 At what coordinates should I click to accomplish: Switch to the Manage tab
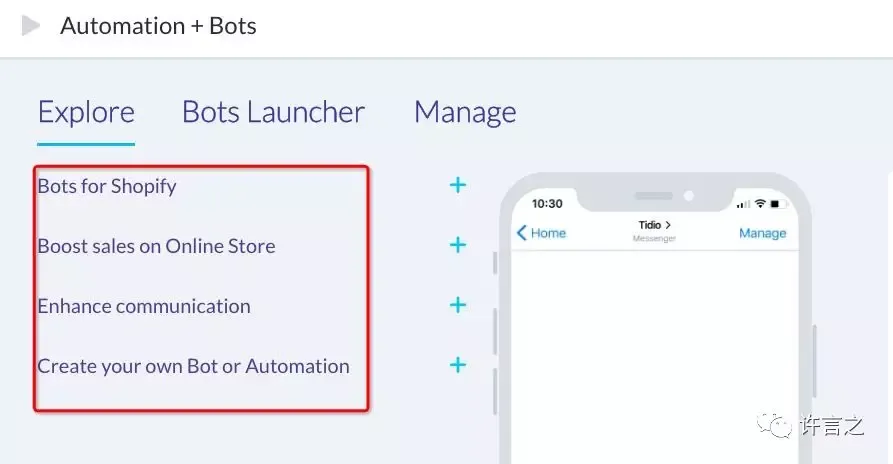(x=465, y=112)
